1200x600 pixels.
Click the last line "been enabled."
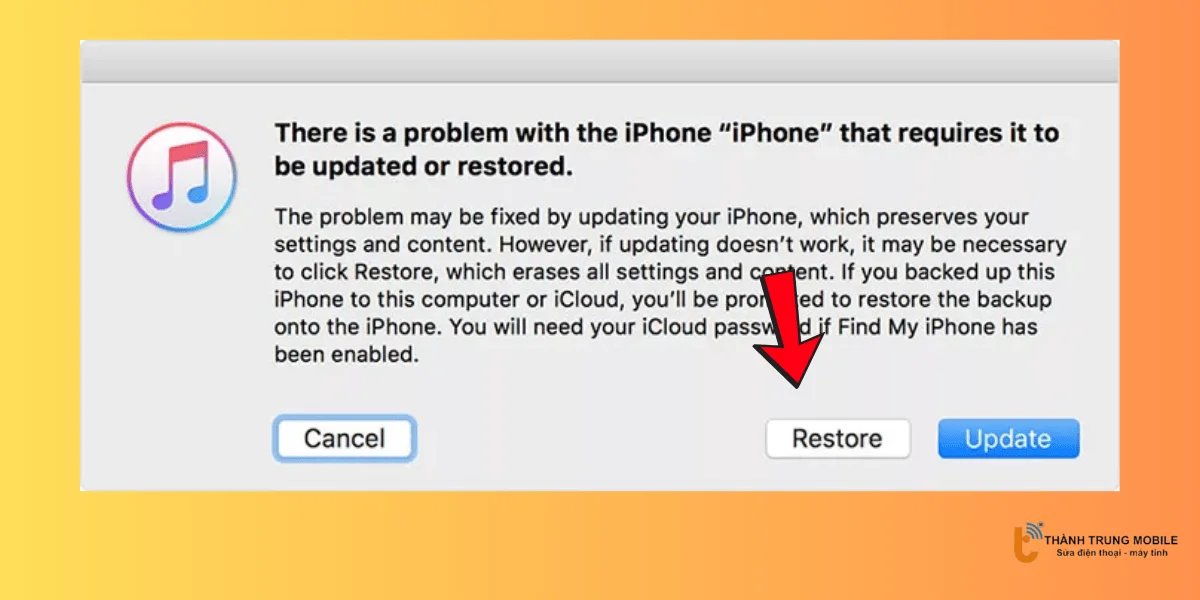coord(346,355)
